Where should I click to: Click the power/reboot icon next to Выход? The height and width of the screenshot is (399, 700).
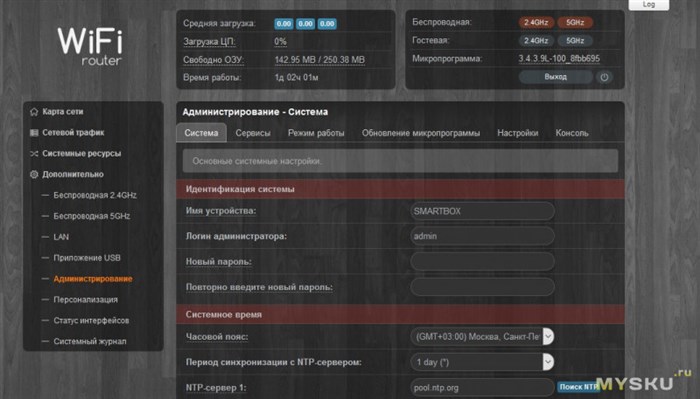pyautogui.click(x=604, y=77)
